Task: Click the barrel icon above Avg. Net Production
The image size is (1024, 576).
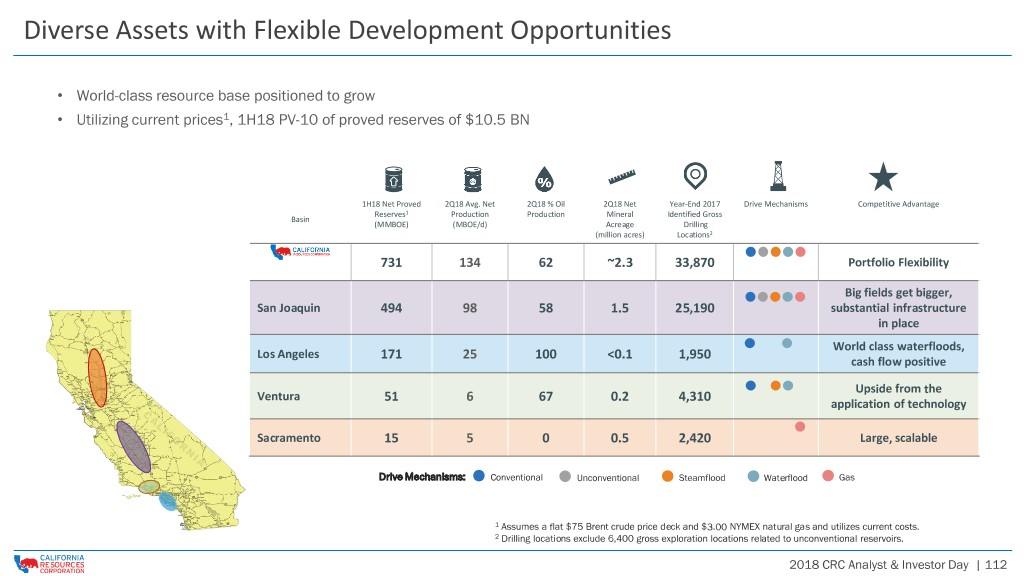Action: tap(472, 178)
